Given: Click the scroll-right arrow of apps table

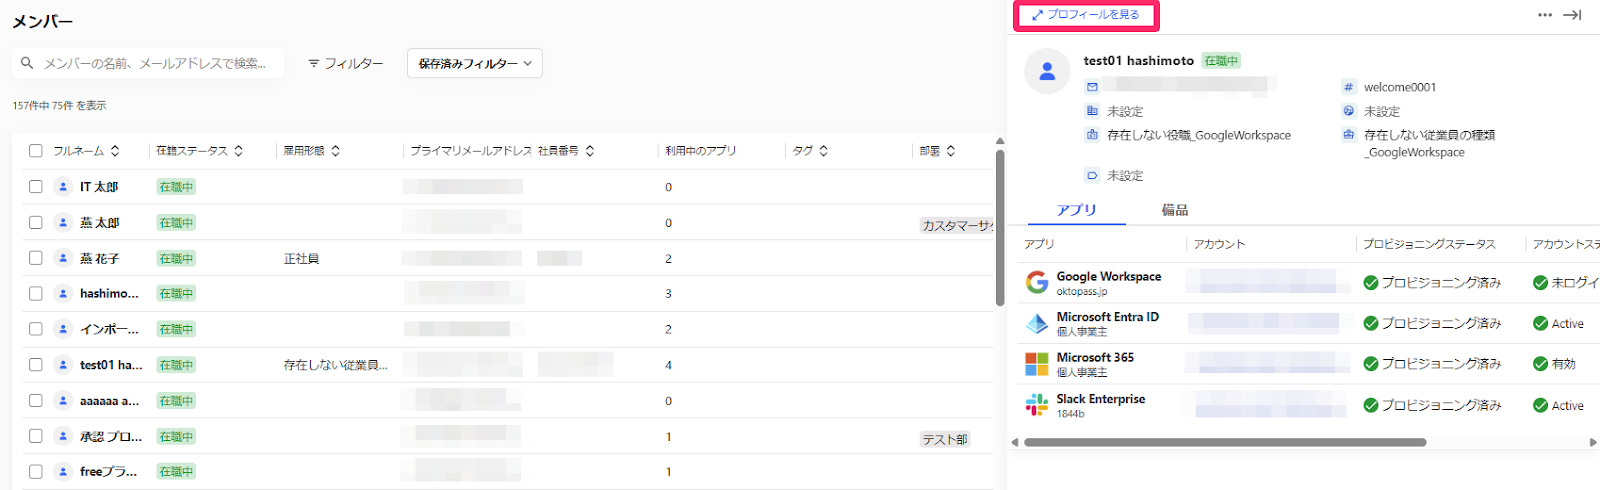Looking at the screenshot, I should [1593, 442].
